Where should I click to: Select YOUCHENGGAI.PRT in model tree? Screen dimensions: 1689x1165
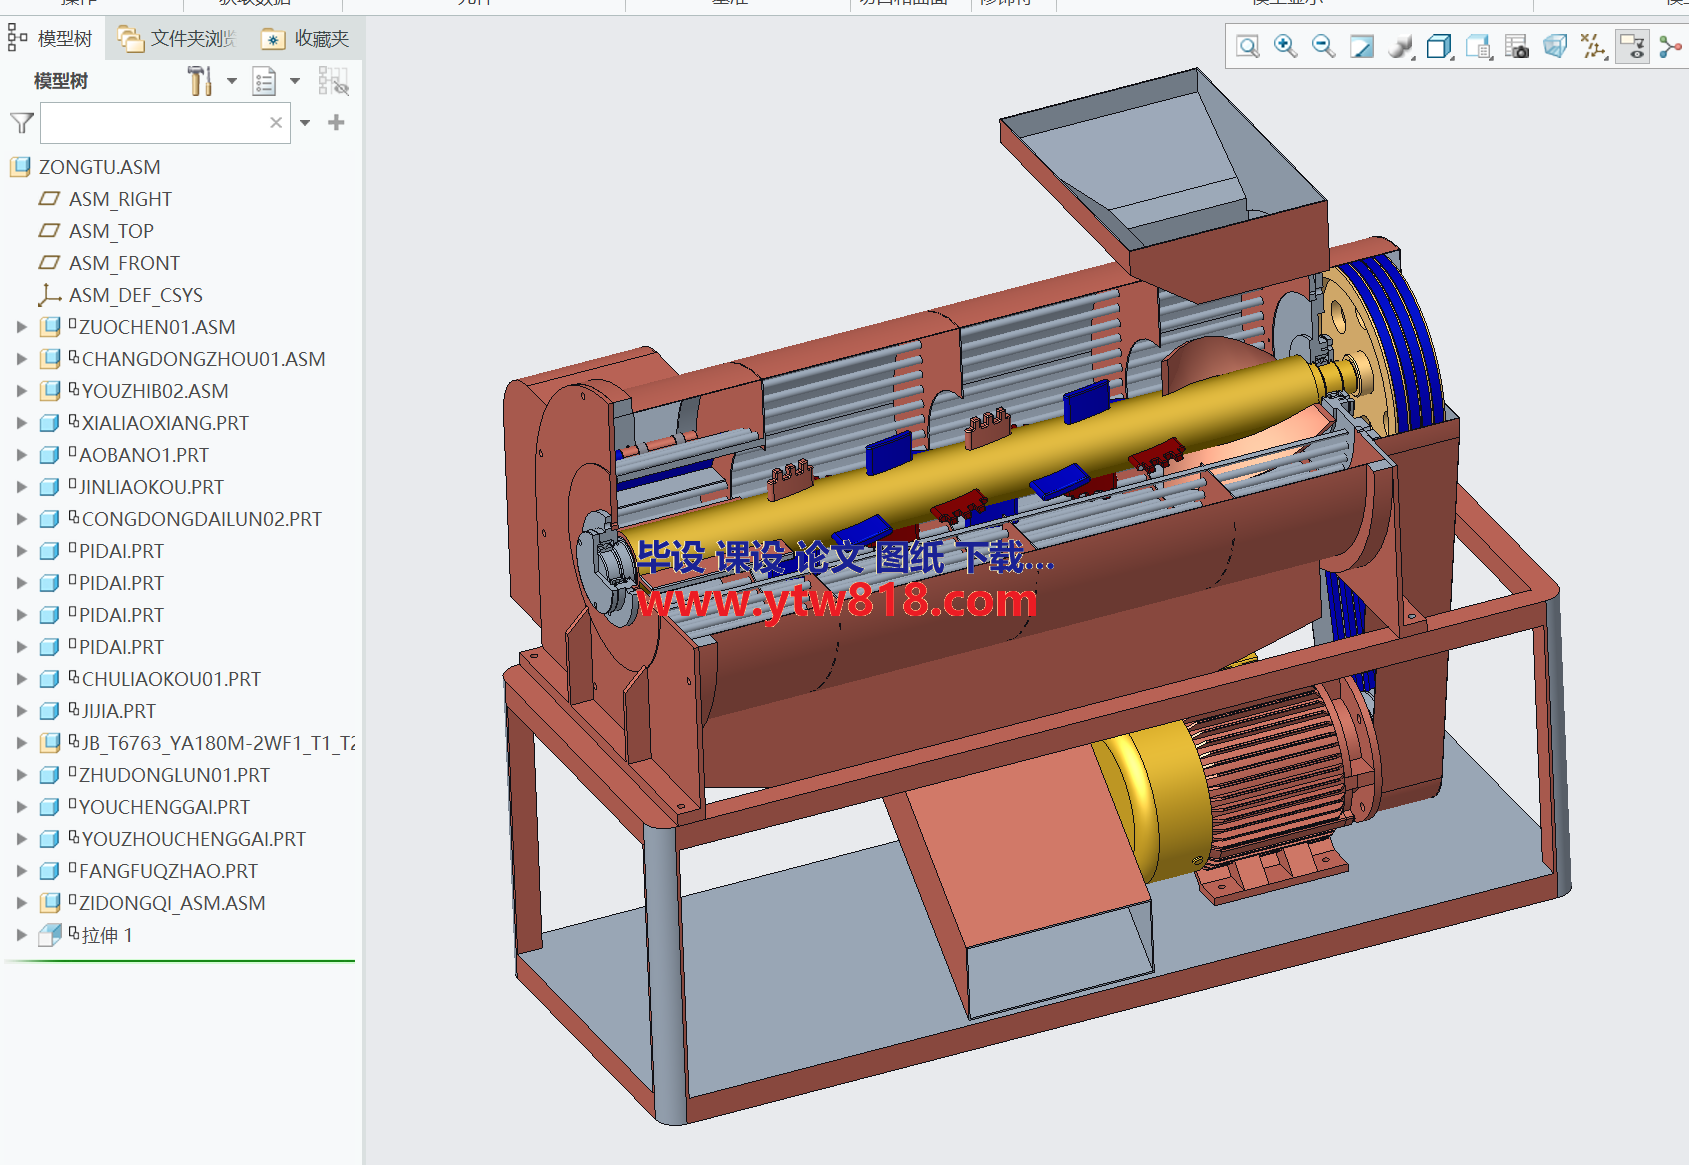coord(164,807)
